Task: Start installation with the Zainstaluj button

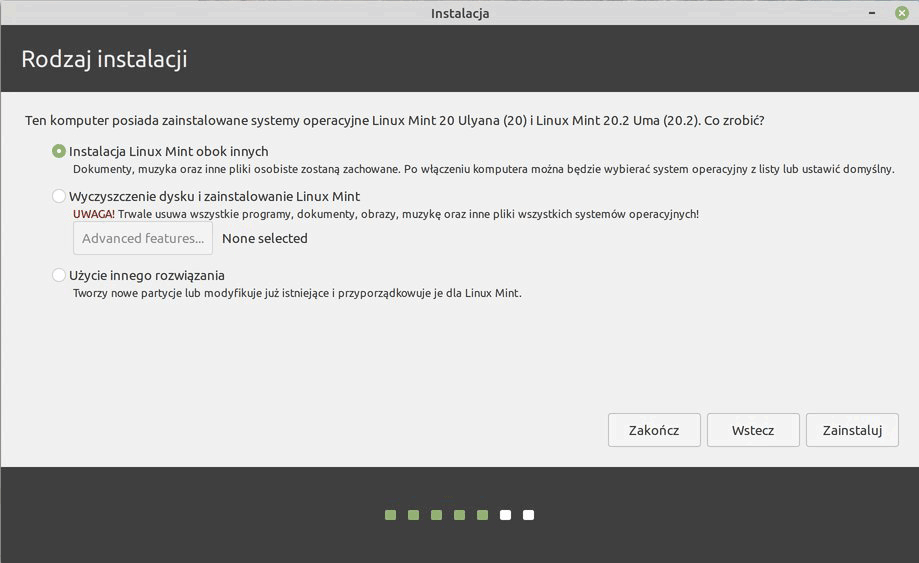Action: pyautogui.click(x=852, y=430)
